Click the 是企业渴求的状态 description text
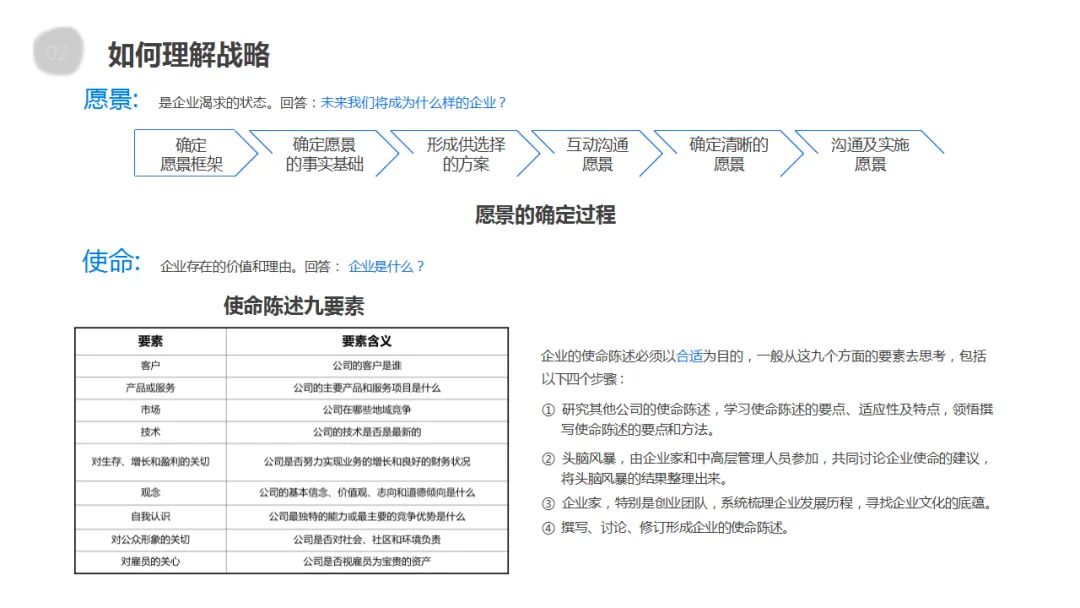Image resolution: width=1080 pixels, height=608 pixels. coord(213,103)
